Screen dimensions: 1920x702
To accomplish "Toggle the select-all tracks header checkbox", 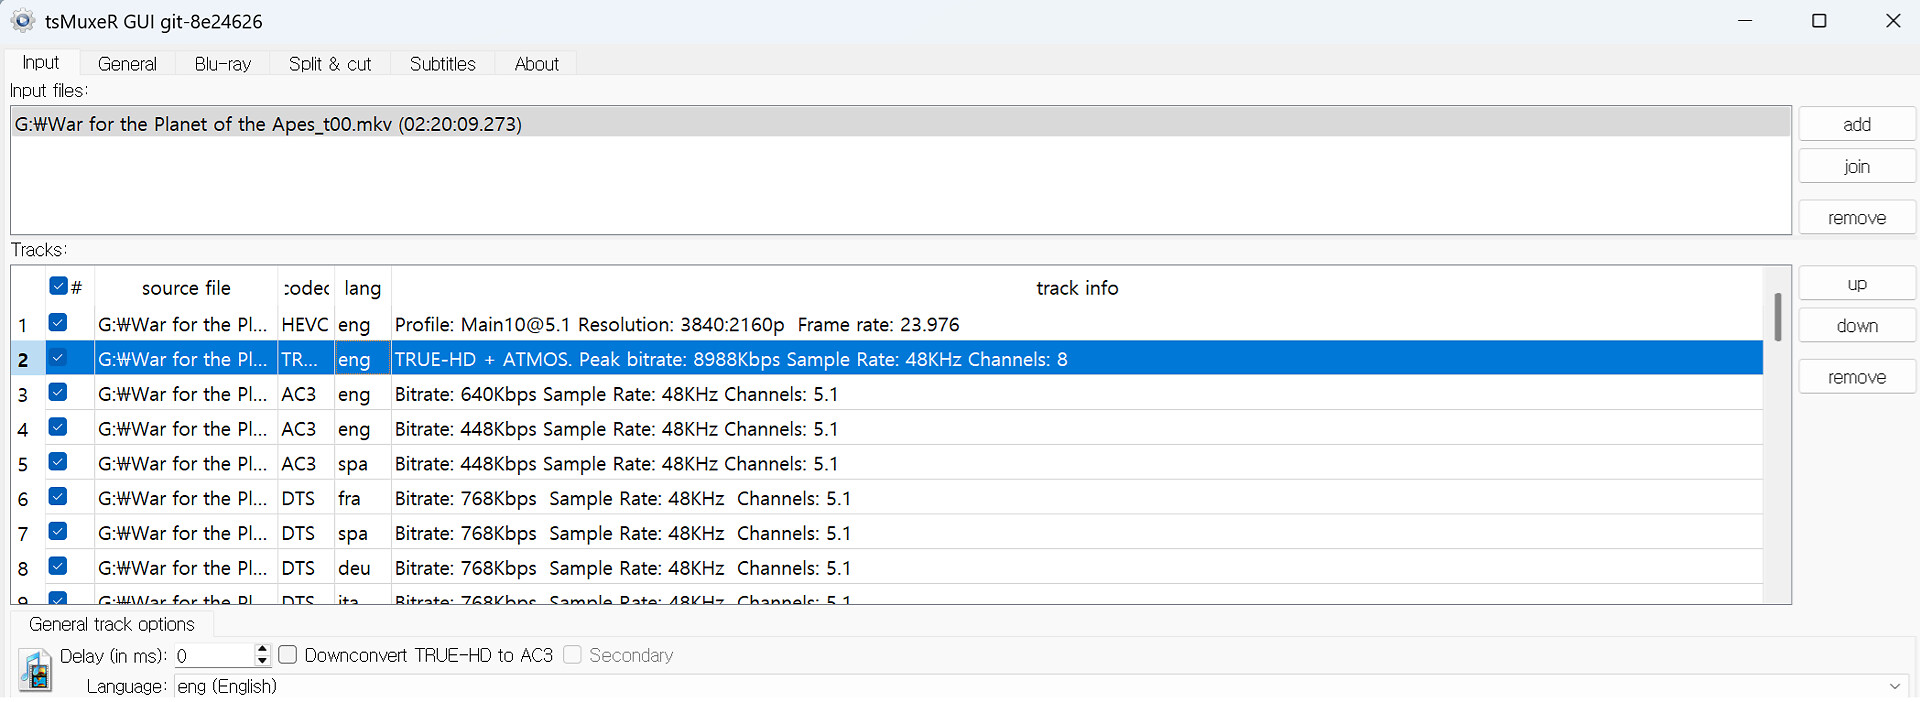I will coord(58,287).
